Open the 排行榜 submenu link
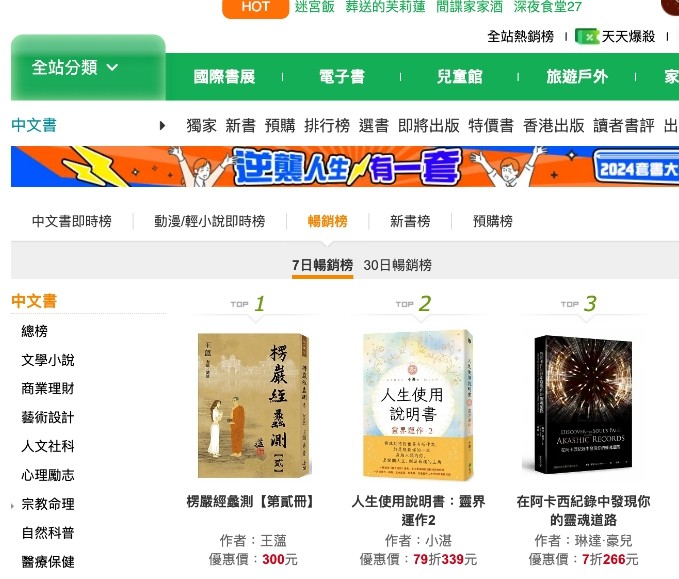The width and height of the screenshot is (679, 579). [327, 126]
